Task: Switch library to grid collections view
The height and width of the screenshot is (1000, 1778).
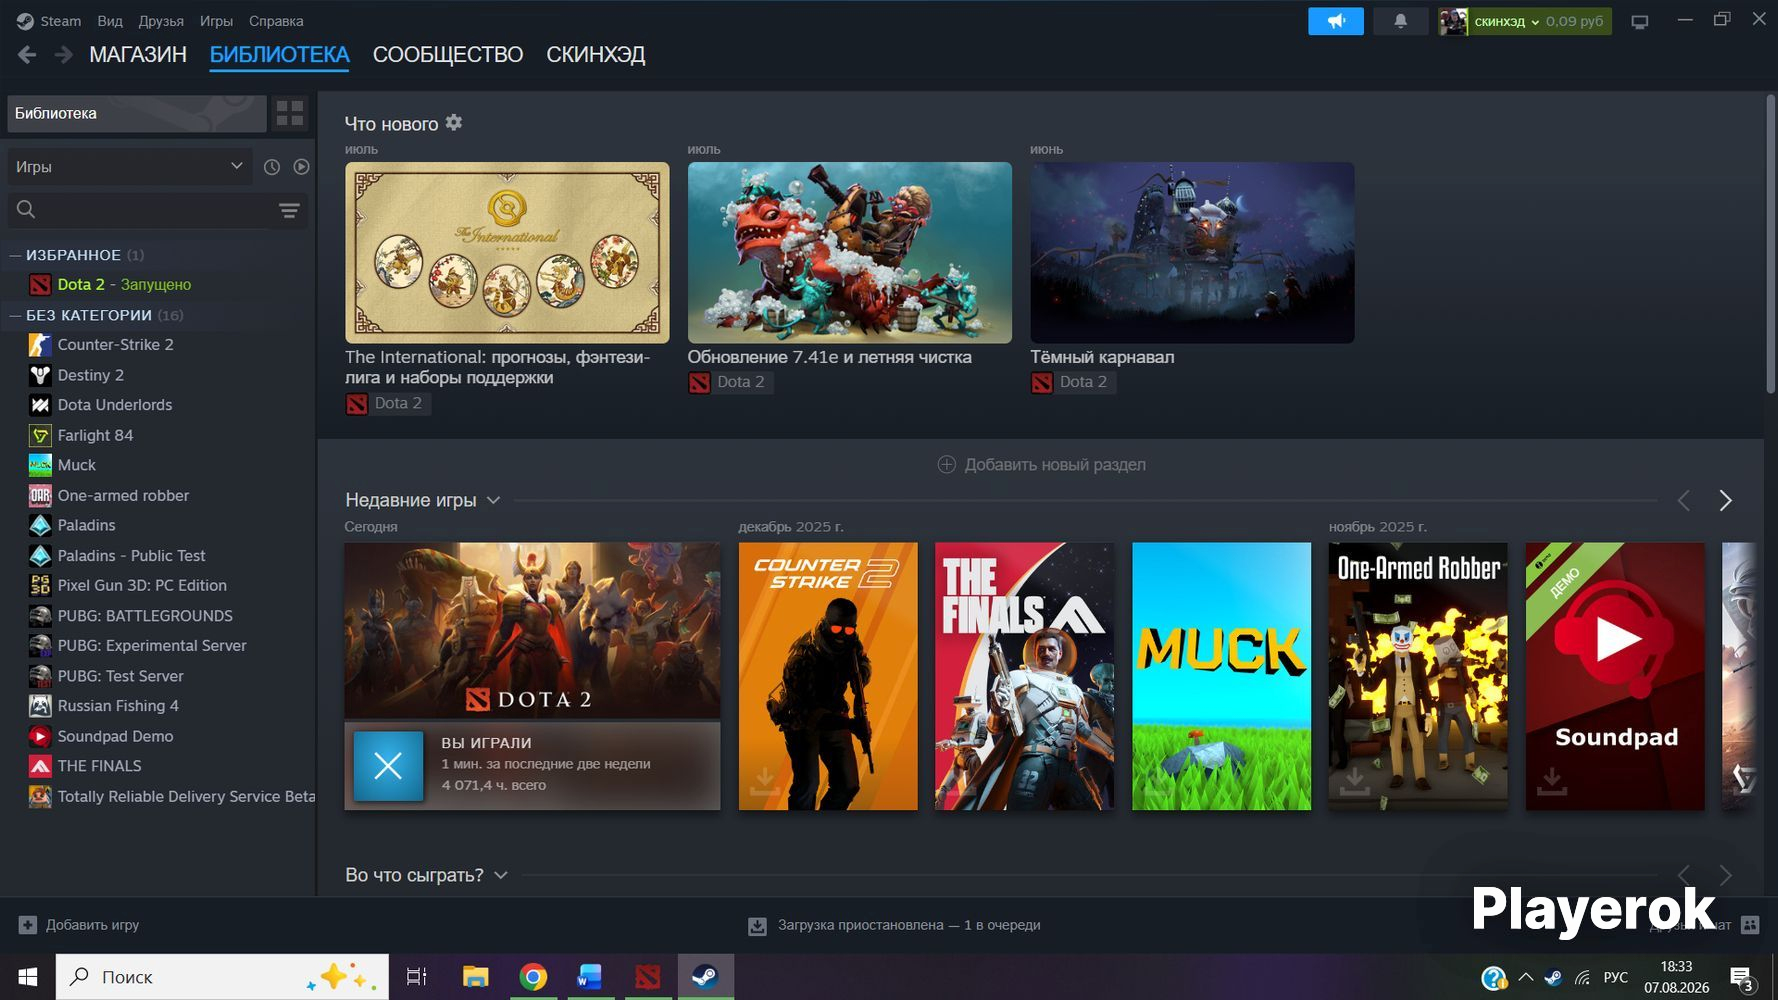Action: [x=290, y=113]
